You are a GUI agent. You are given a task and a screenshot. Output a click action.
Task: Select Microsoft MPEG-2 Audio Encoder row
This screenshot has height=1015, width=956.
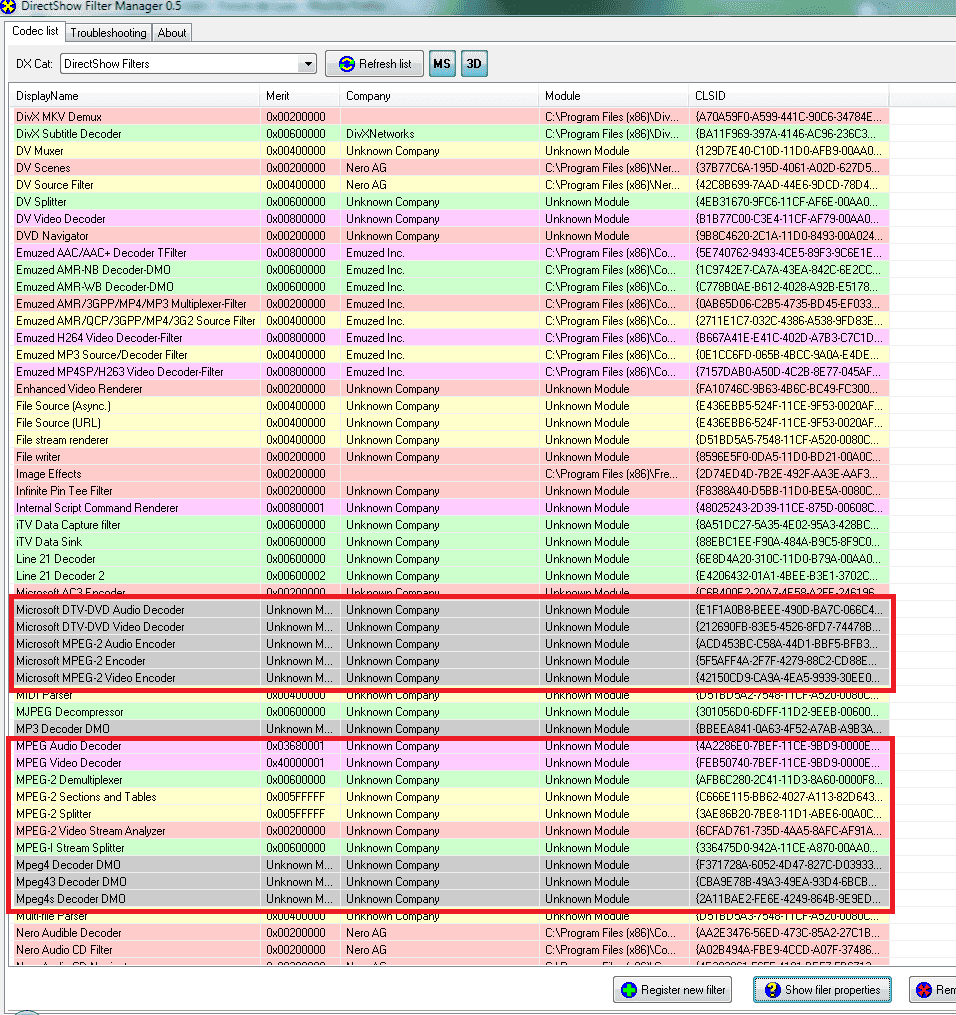coord(451,643)
